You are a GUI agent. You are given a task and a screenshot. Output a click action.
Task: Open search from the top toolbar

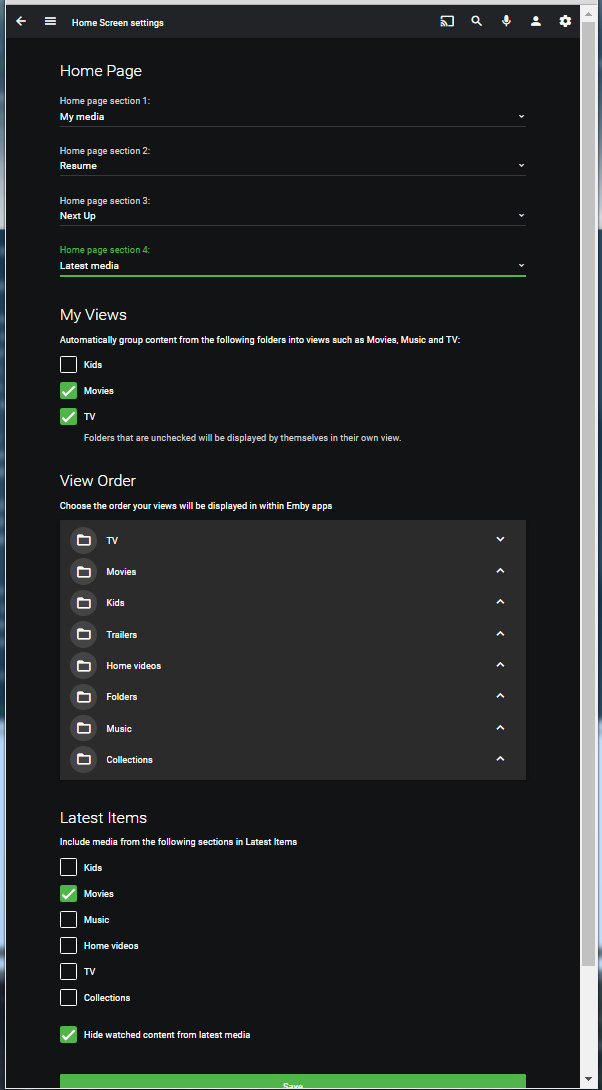476,20
